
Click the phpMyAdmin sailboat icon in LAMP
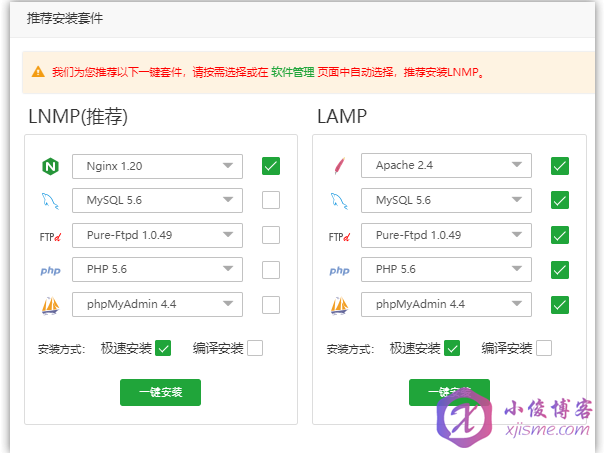[x=340, y=306]
